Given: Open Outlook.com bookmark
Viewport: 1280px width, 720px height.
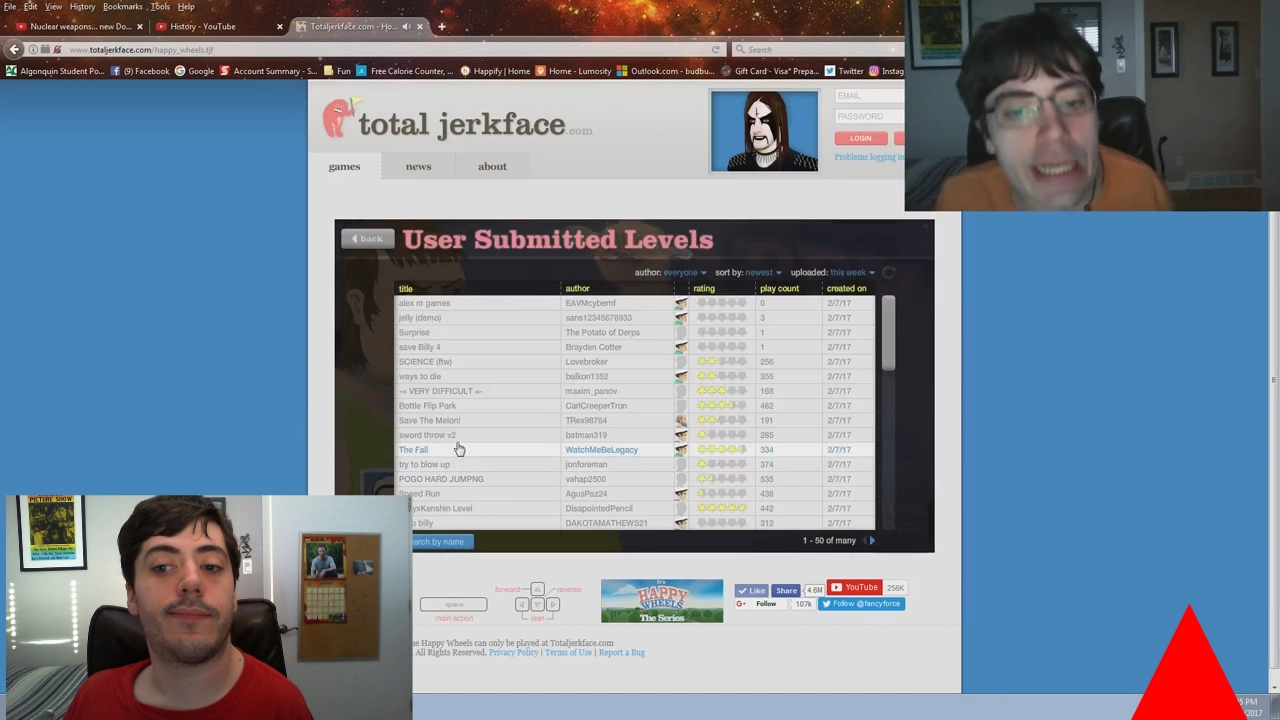Looking at the screenshot, I should (x=666, y=71).
